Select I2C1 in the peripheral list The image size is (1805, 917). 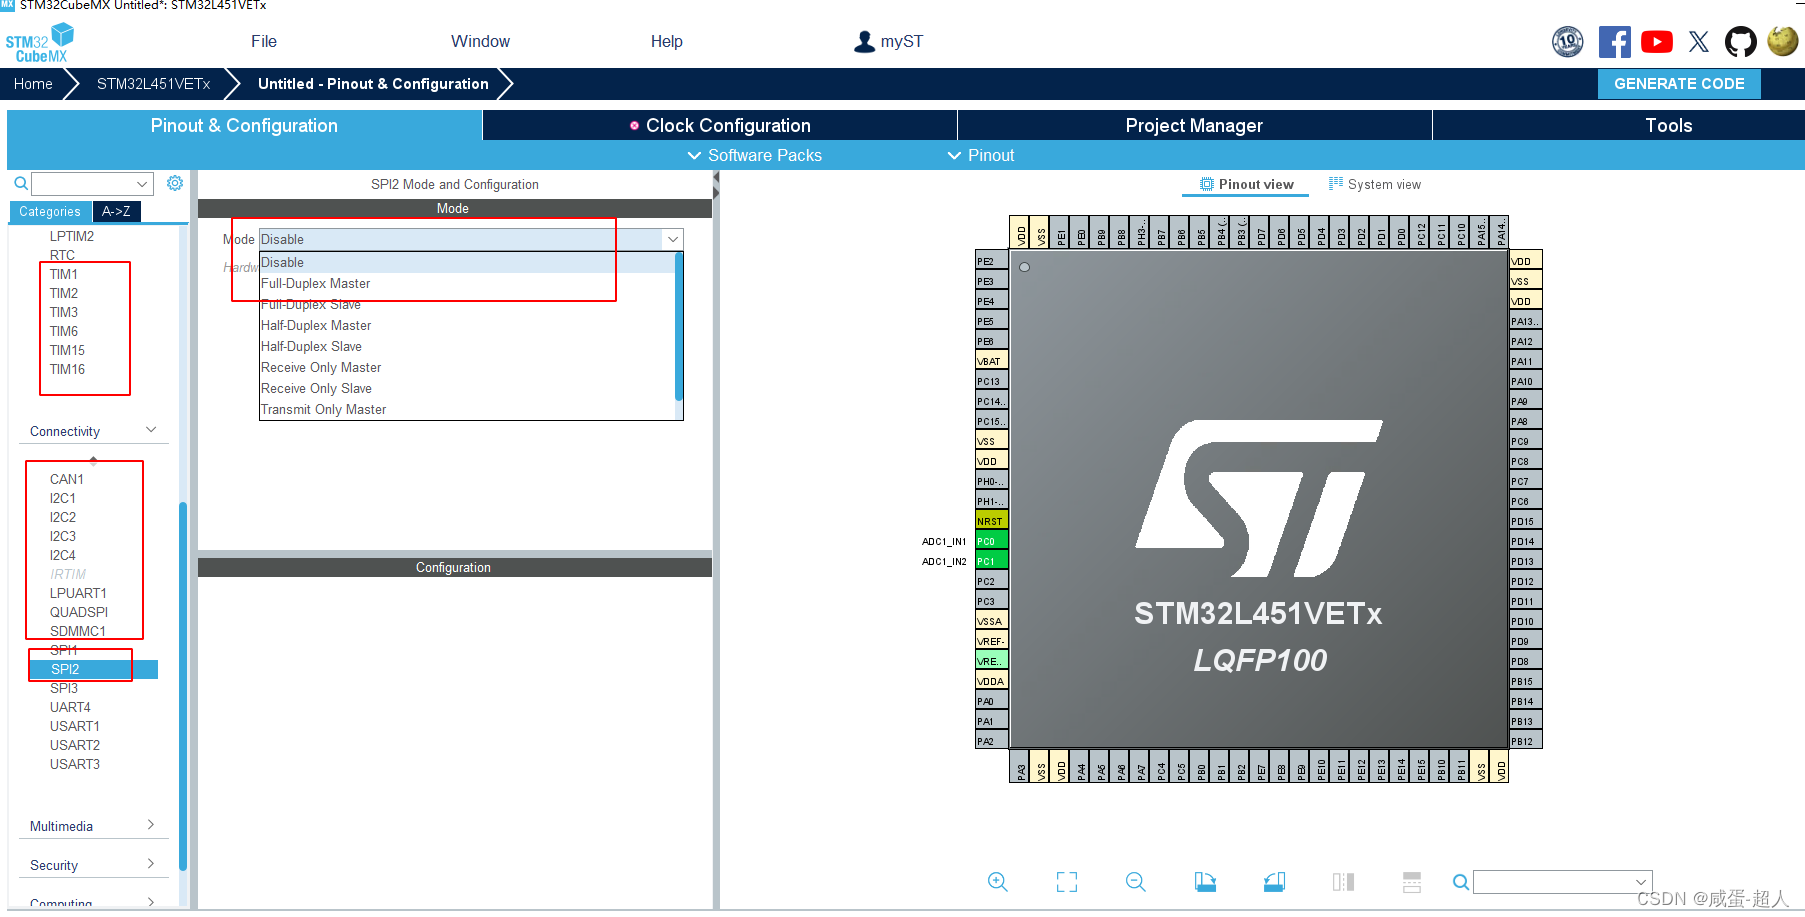[62, 498]
